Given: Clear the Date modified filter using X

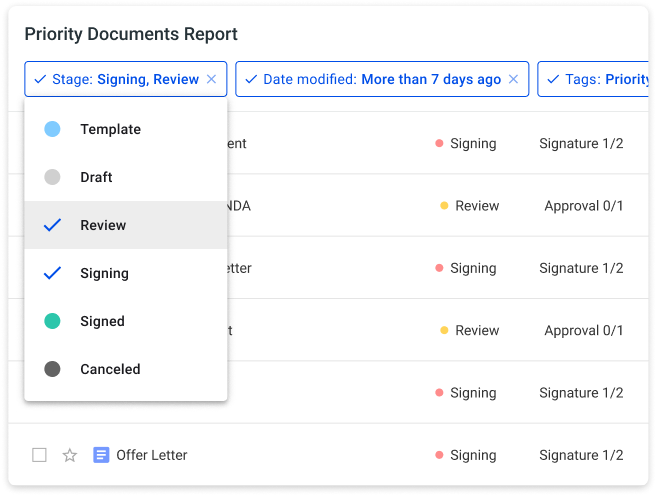Looking at the screenshot, I should coord(513,79).
